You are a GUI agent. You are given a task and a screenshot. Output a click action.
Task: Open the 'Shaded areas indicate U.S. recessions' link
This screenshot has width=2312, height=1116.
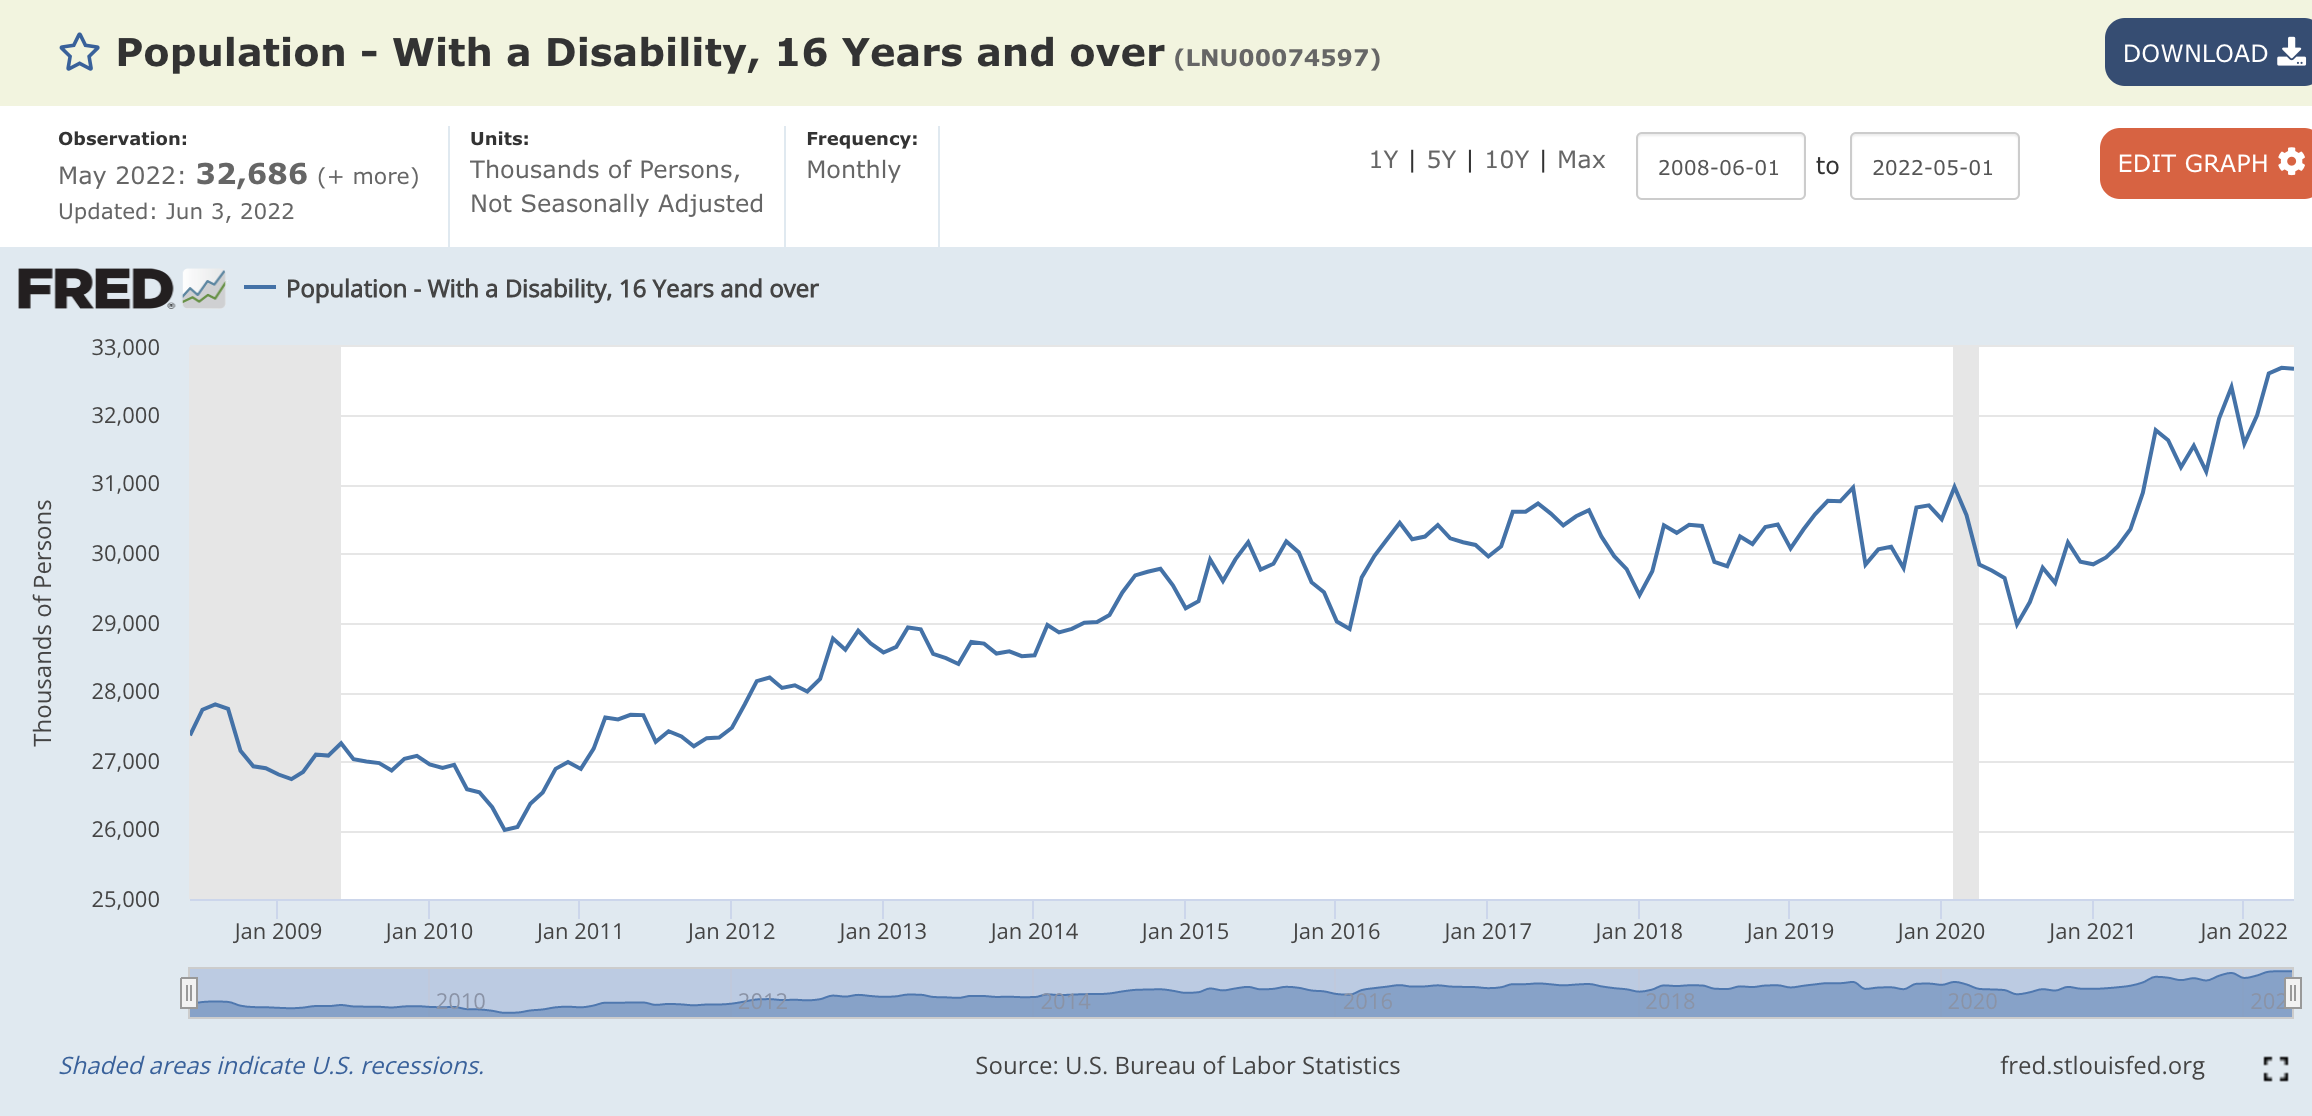coord(271,1065)
